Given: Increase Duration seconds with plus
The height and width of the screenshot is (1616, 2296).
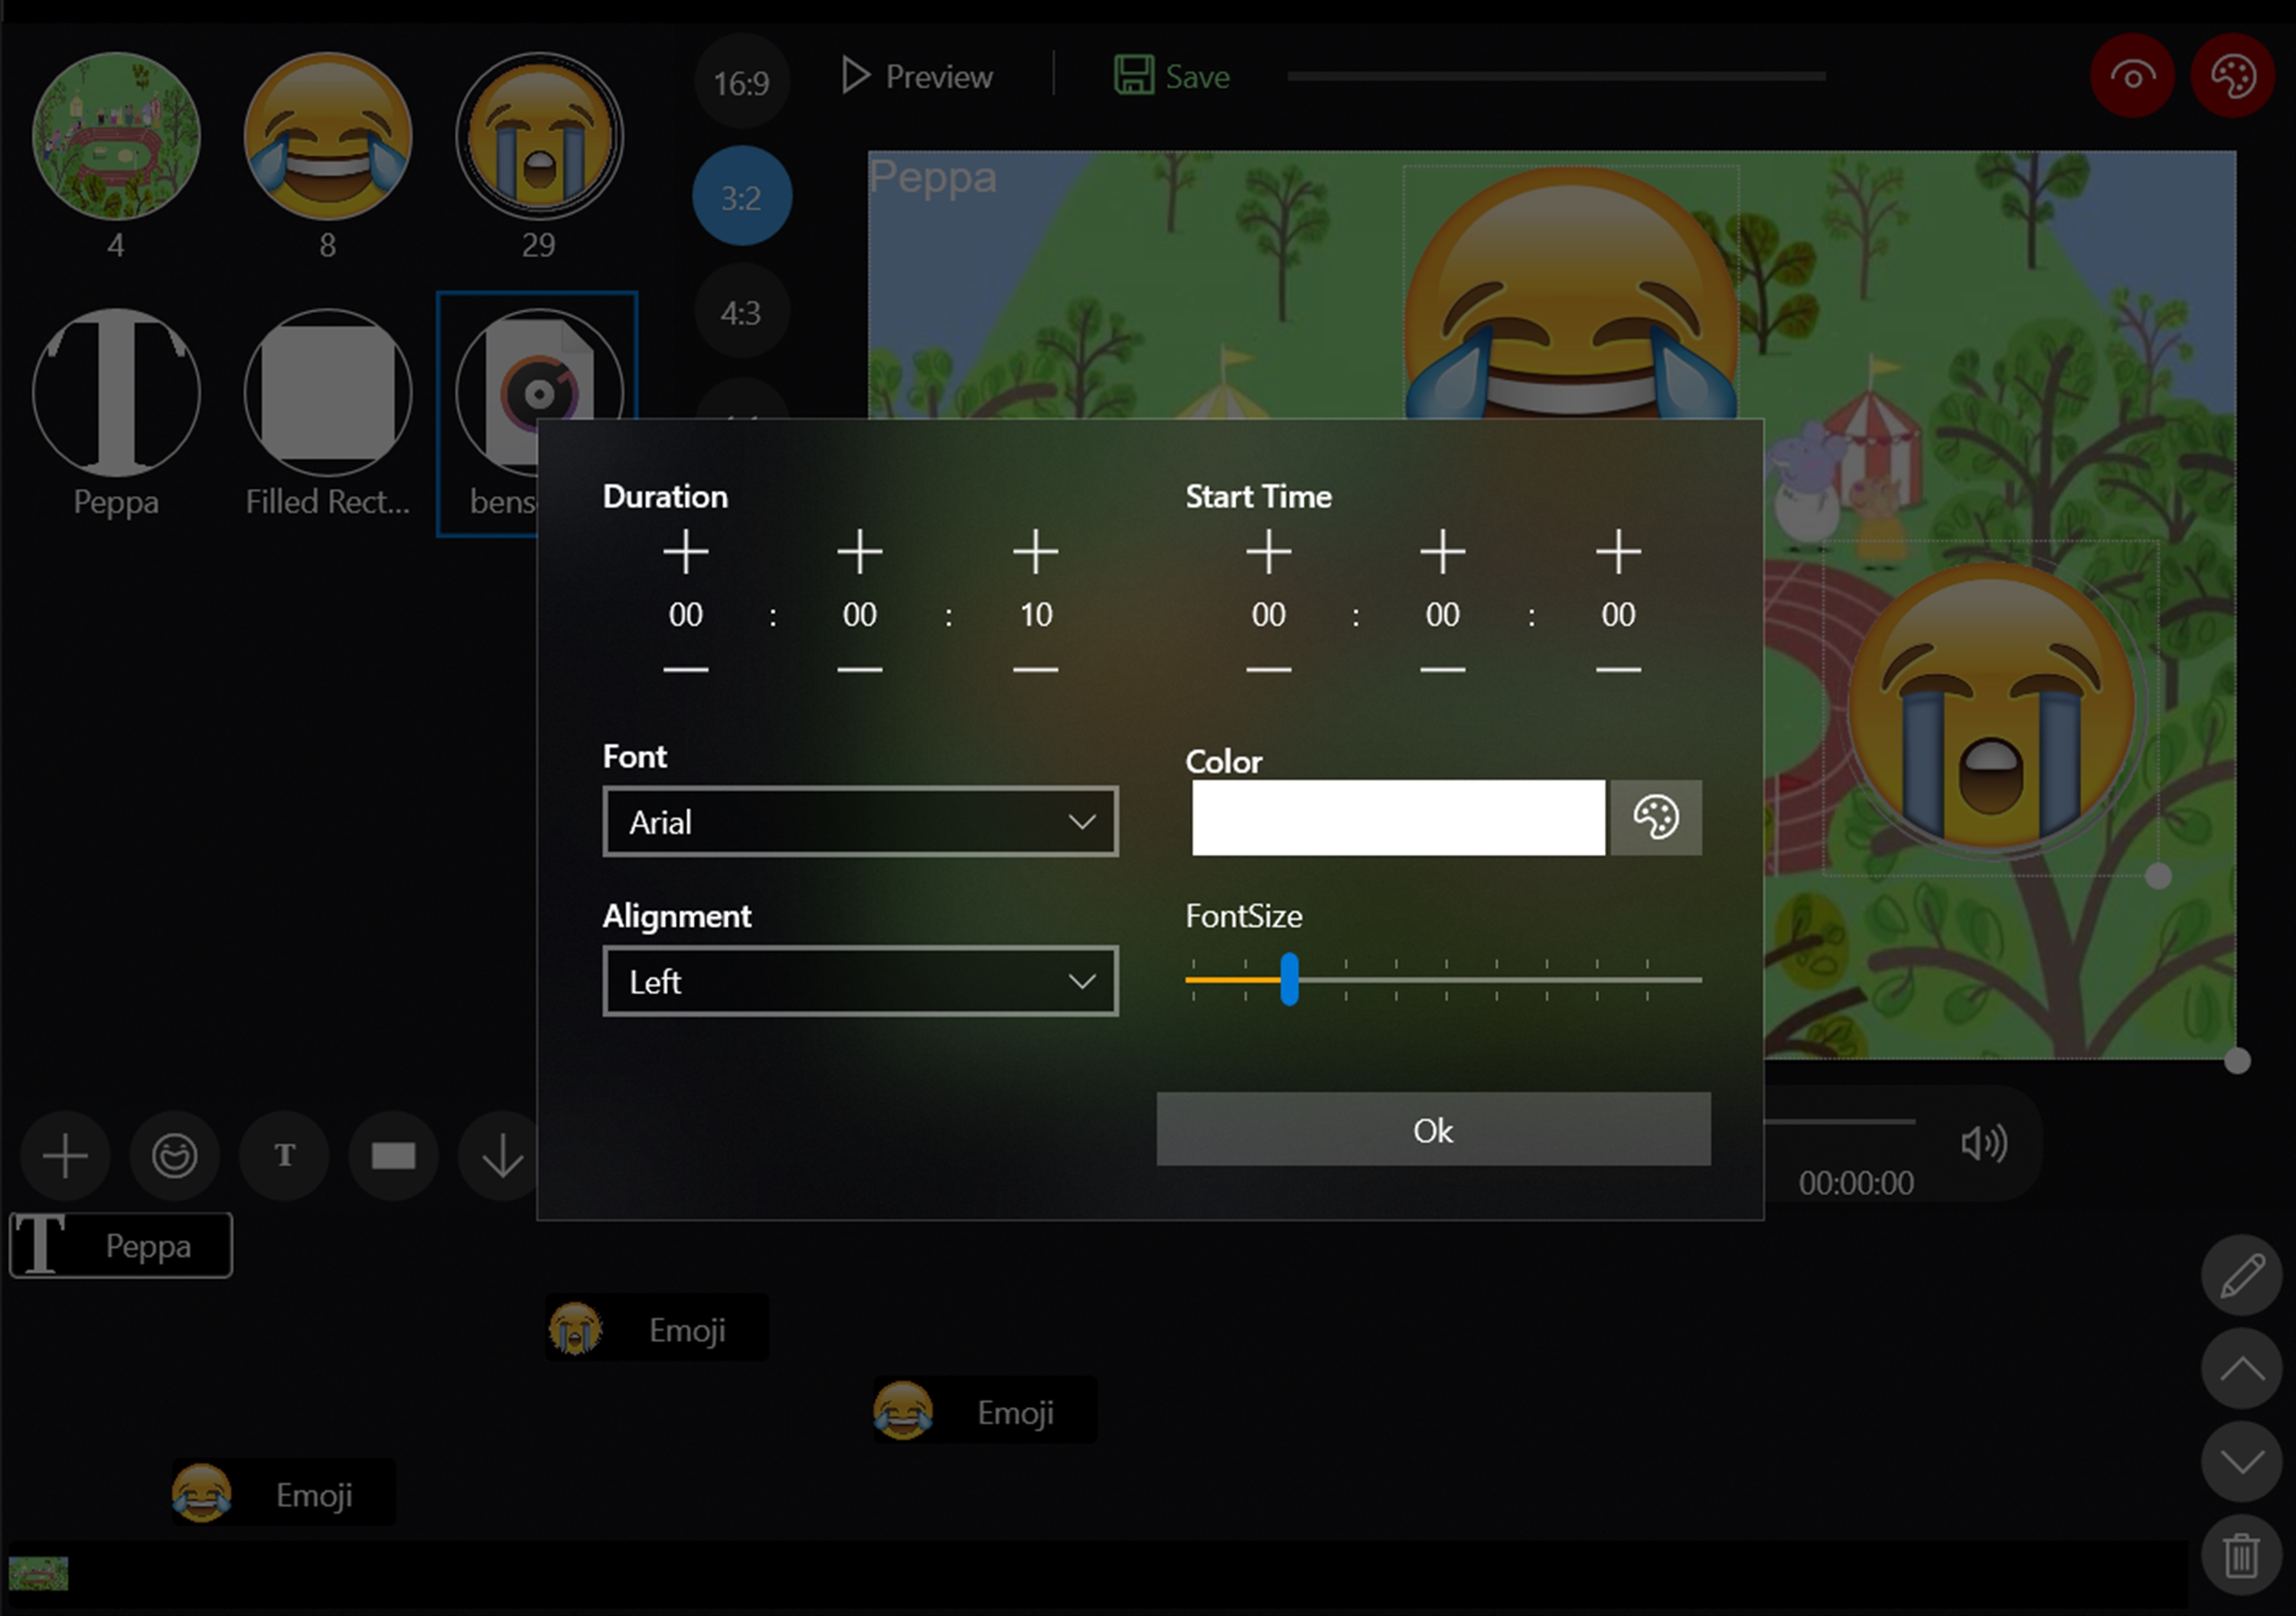Looking at the screenshot, I should pos(1035,552).
